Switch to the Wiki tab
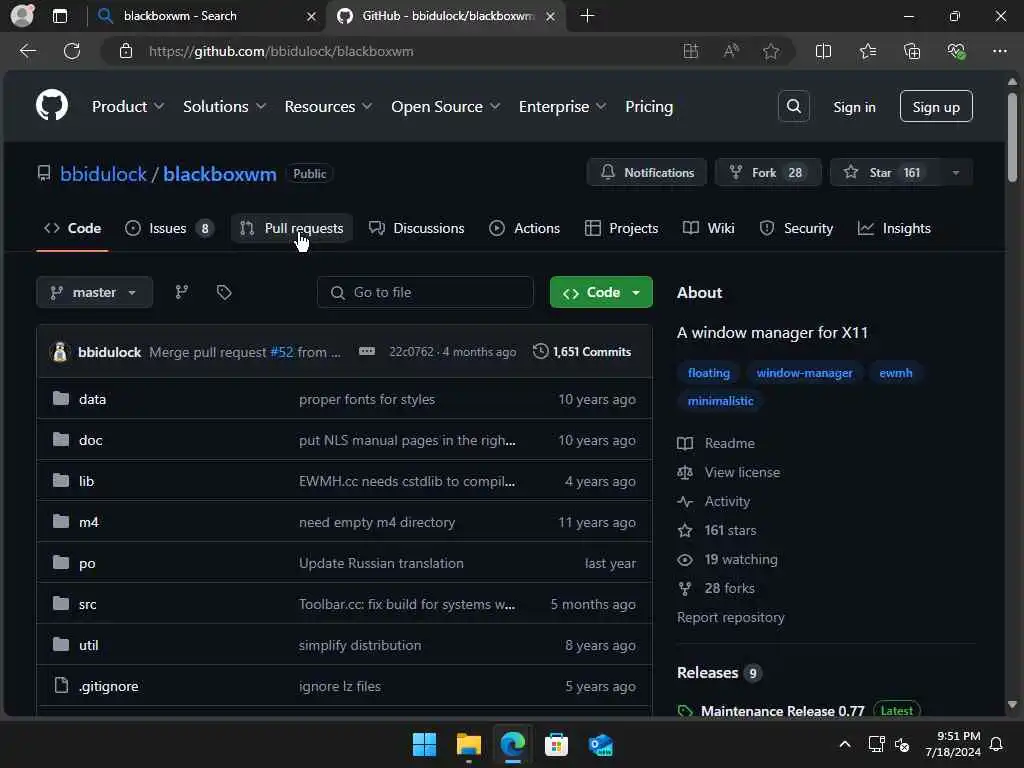 (709, 228)
